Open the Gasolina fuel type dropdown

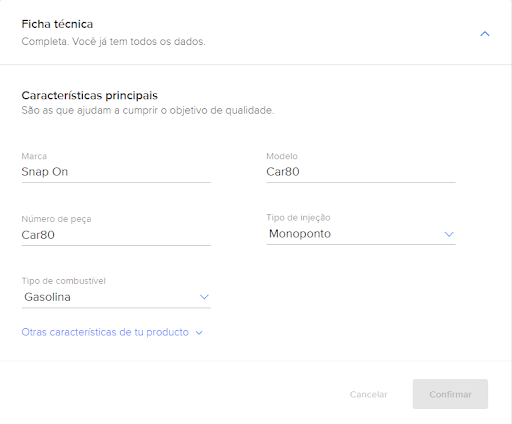point(116,297)
